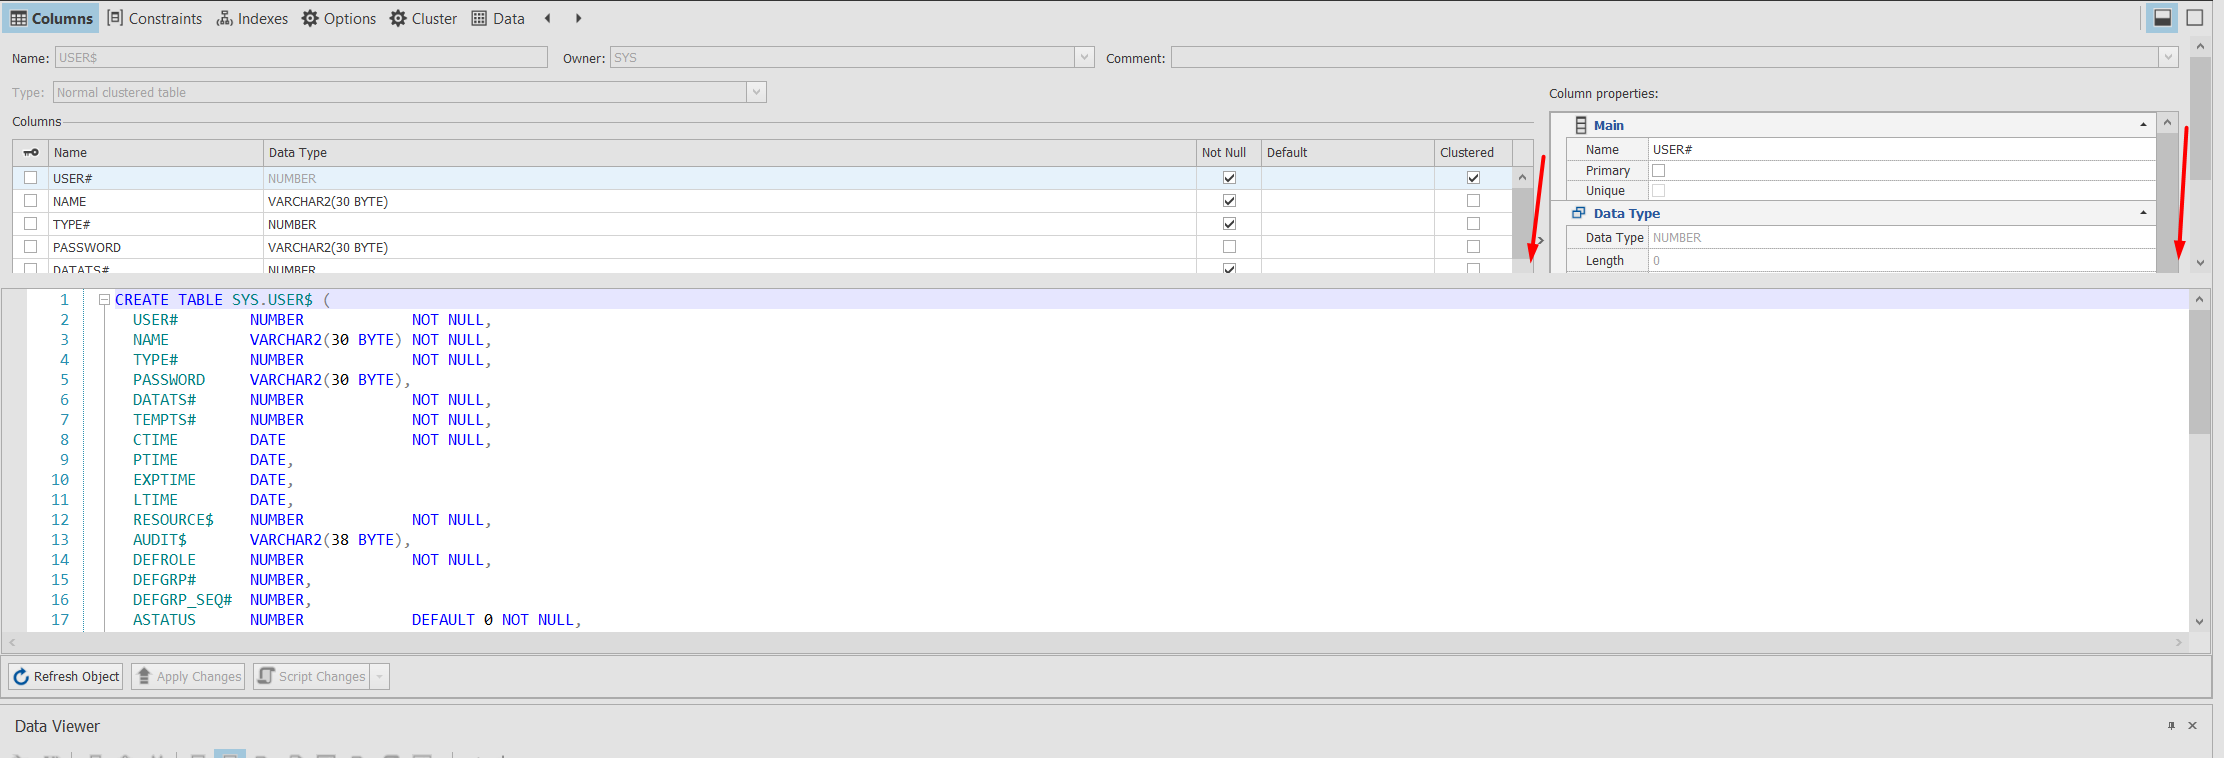
Task: Toggle primary key checkbox for USER# row
Action: point(31,178)
